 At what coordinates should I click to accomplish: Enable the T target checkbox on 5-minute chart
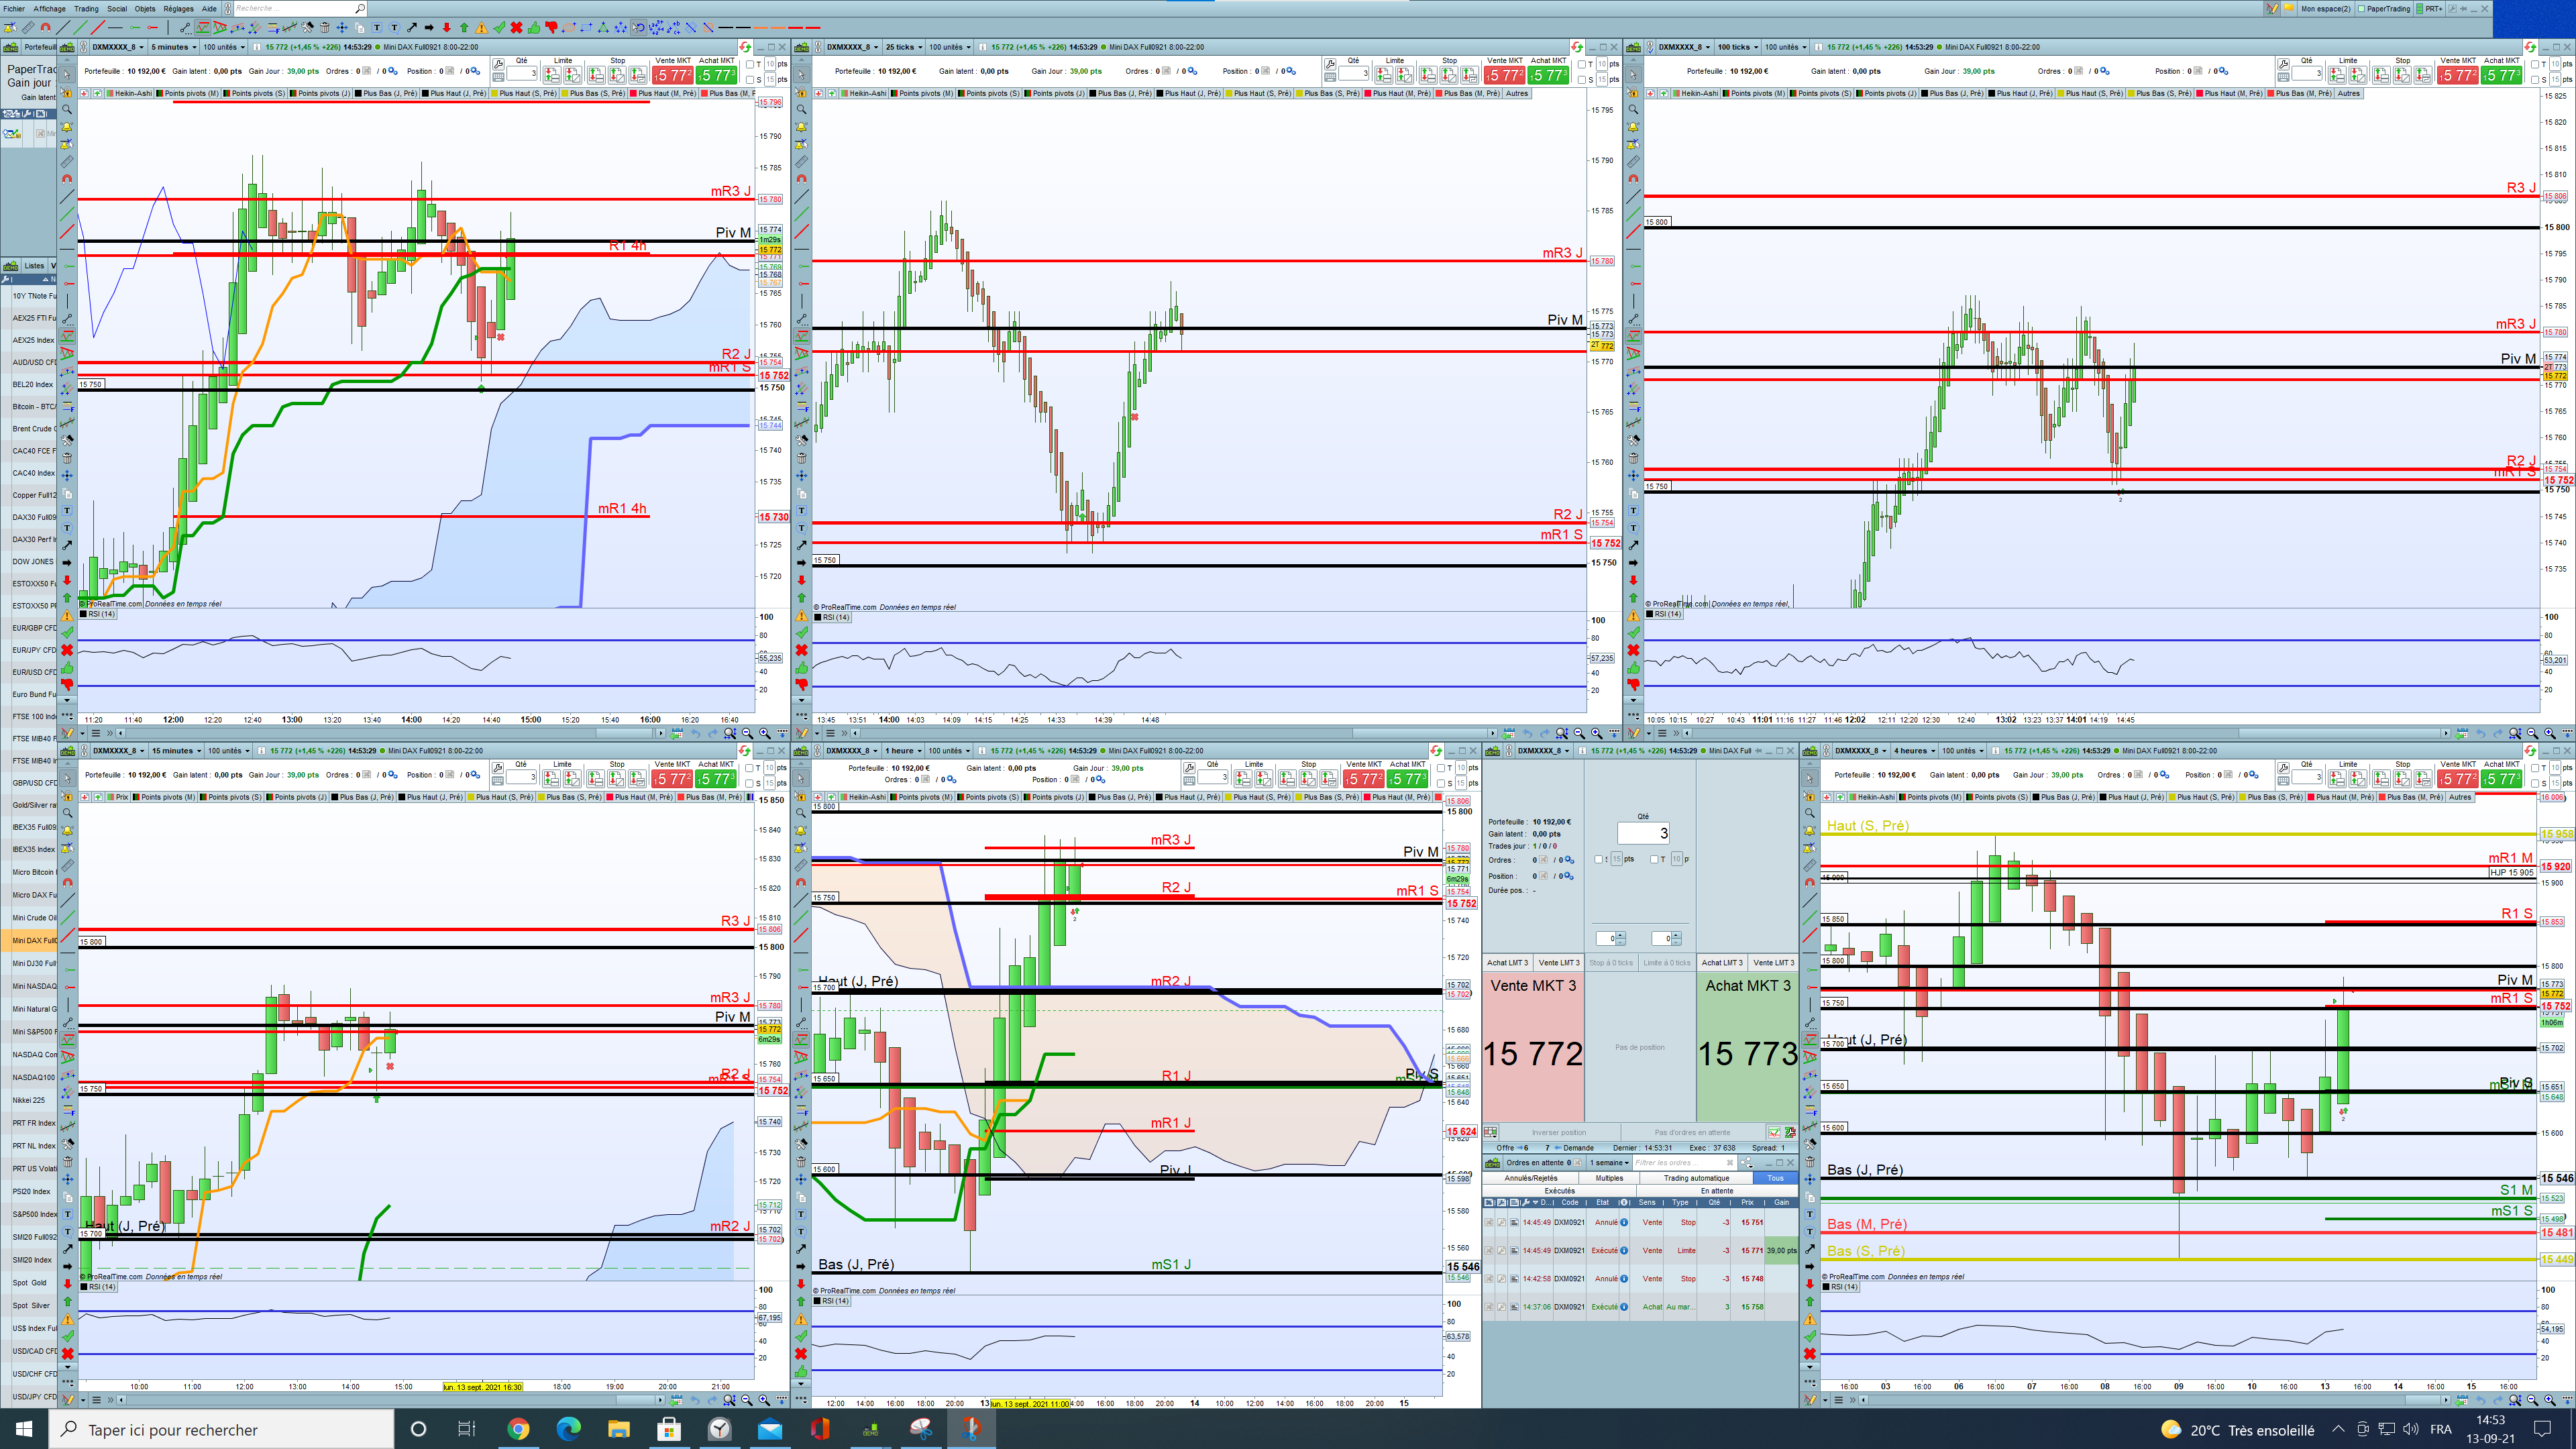750,65
